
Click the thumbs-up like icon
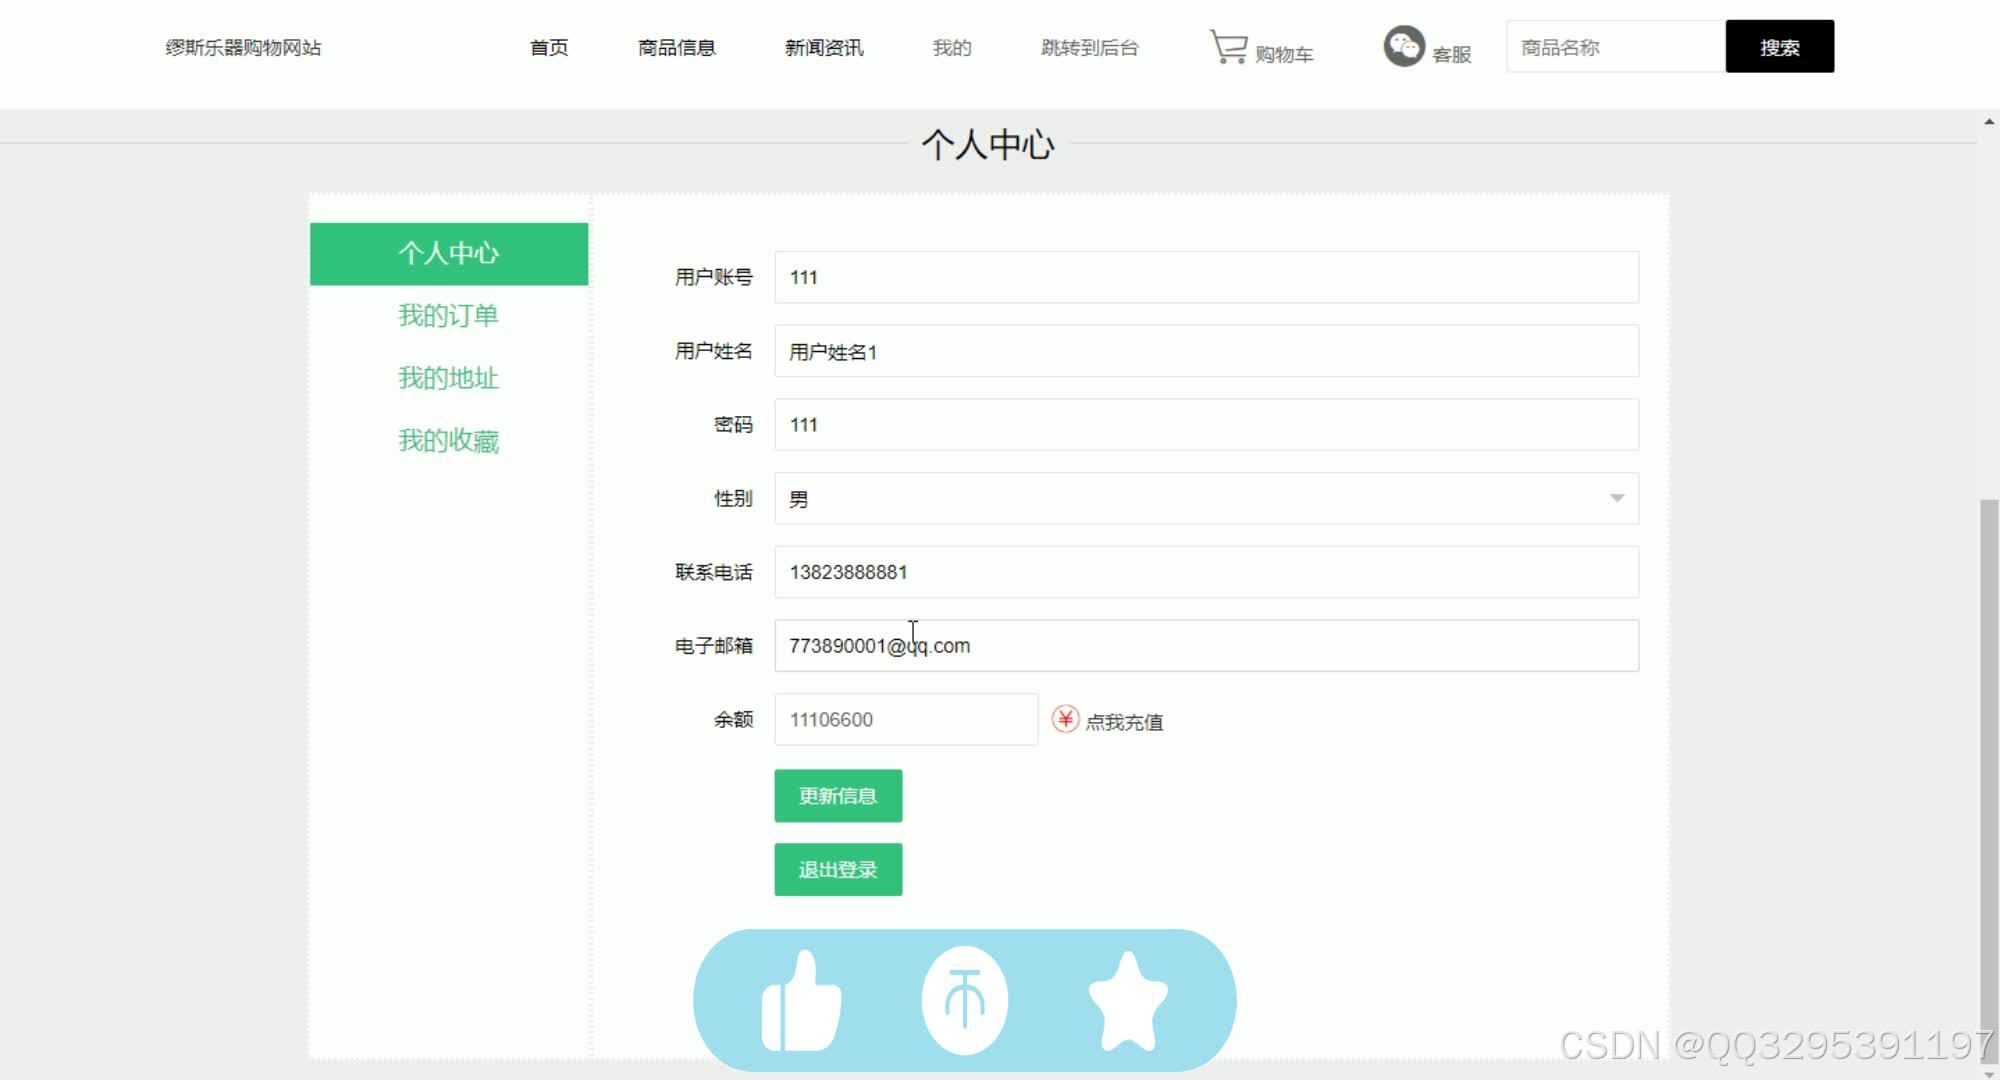click(x=800, y=1000)
